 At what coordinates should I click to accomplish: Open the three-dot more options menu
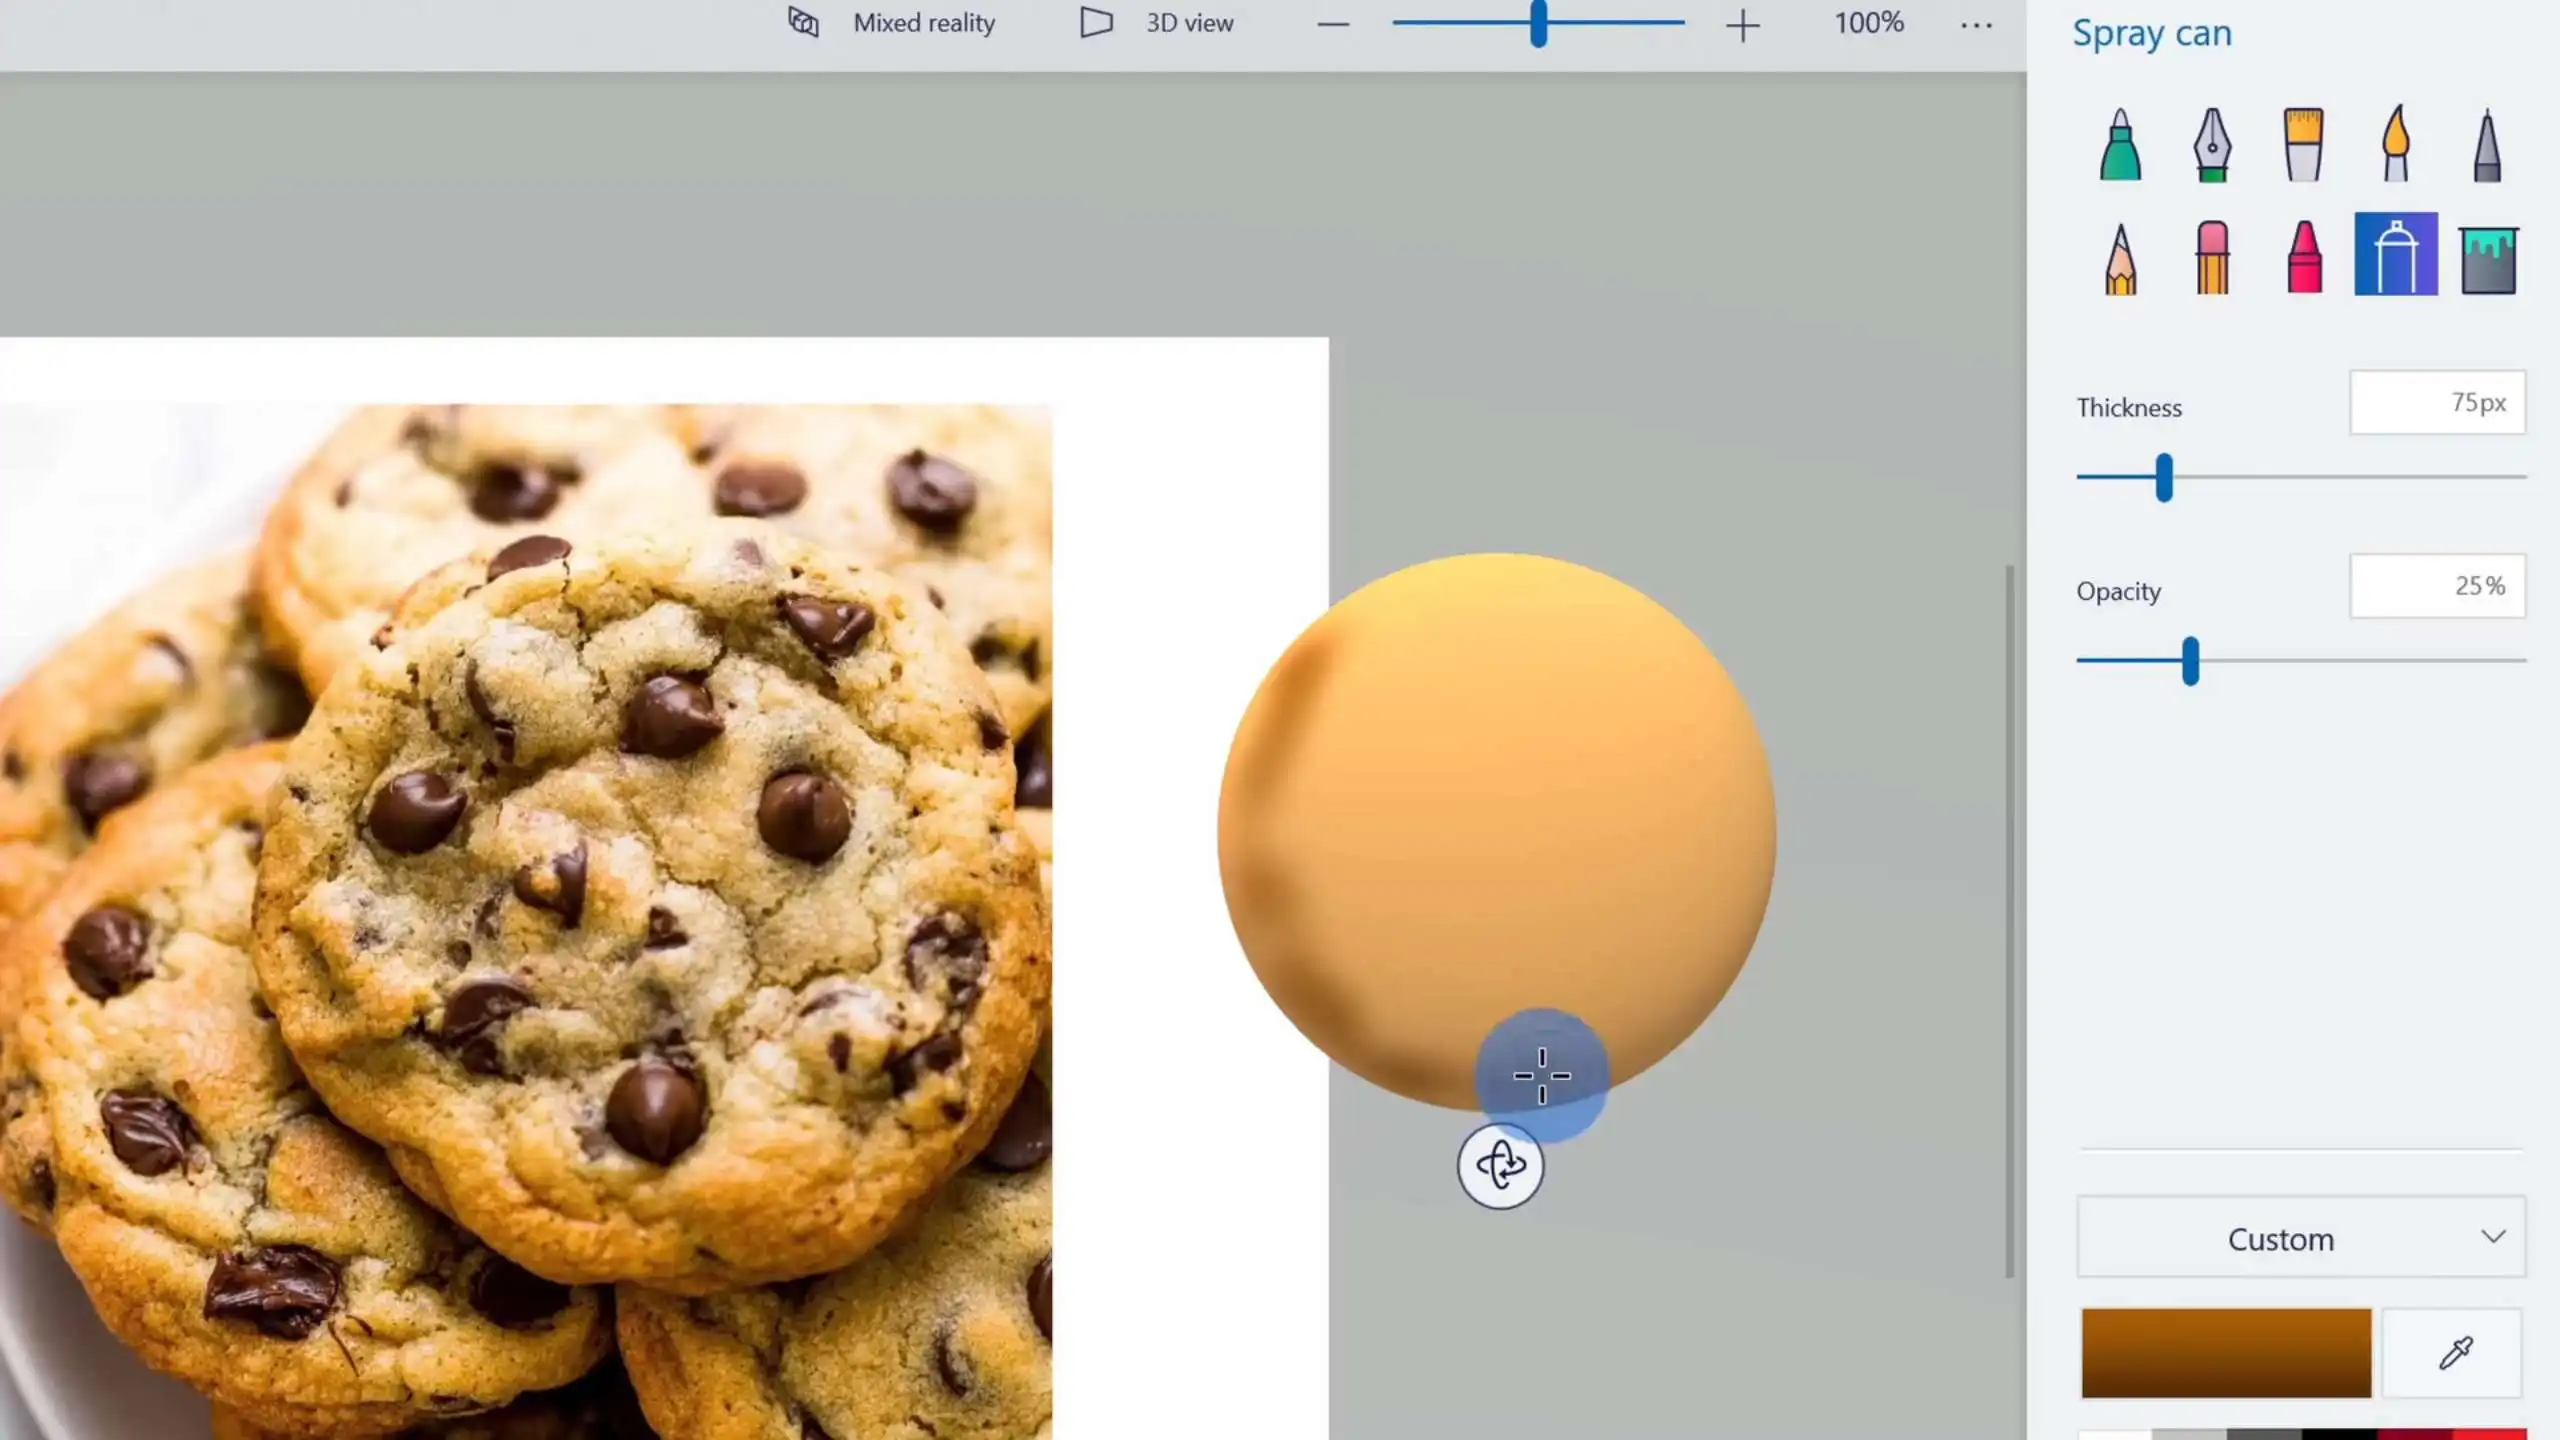[1976, 25]
